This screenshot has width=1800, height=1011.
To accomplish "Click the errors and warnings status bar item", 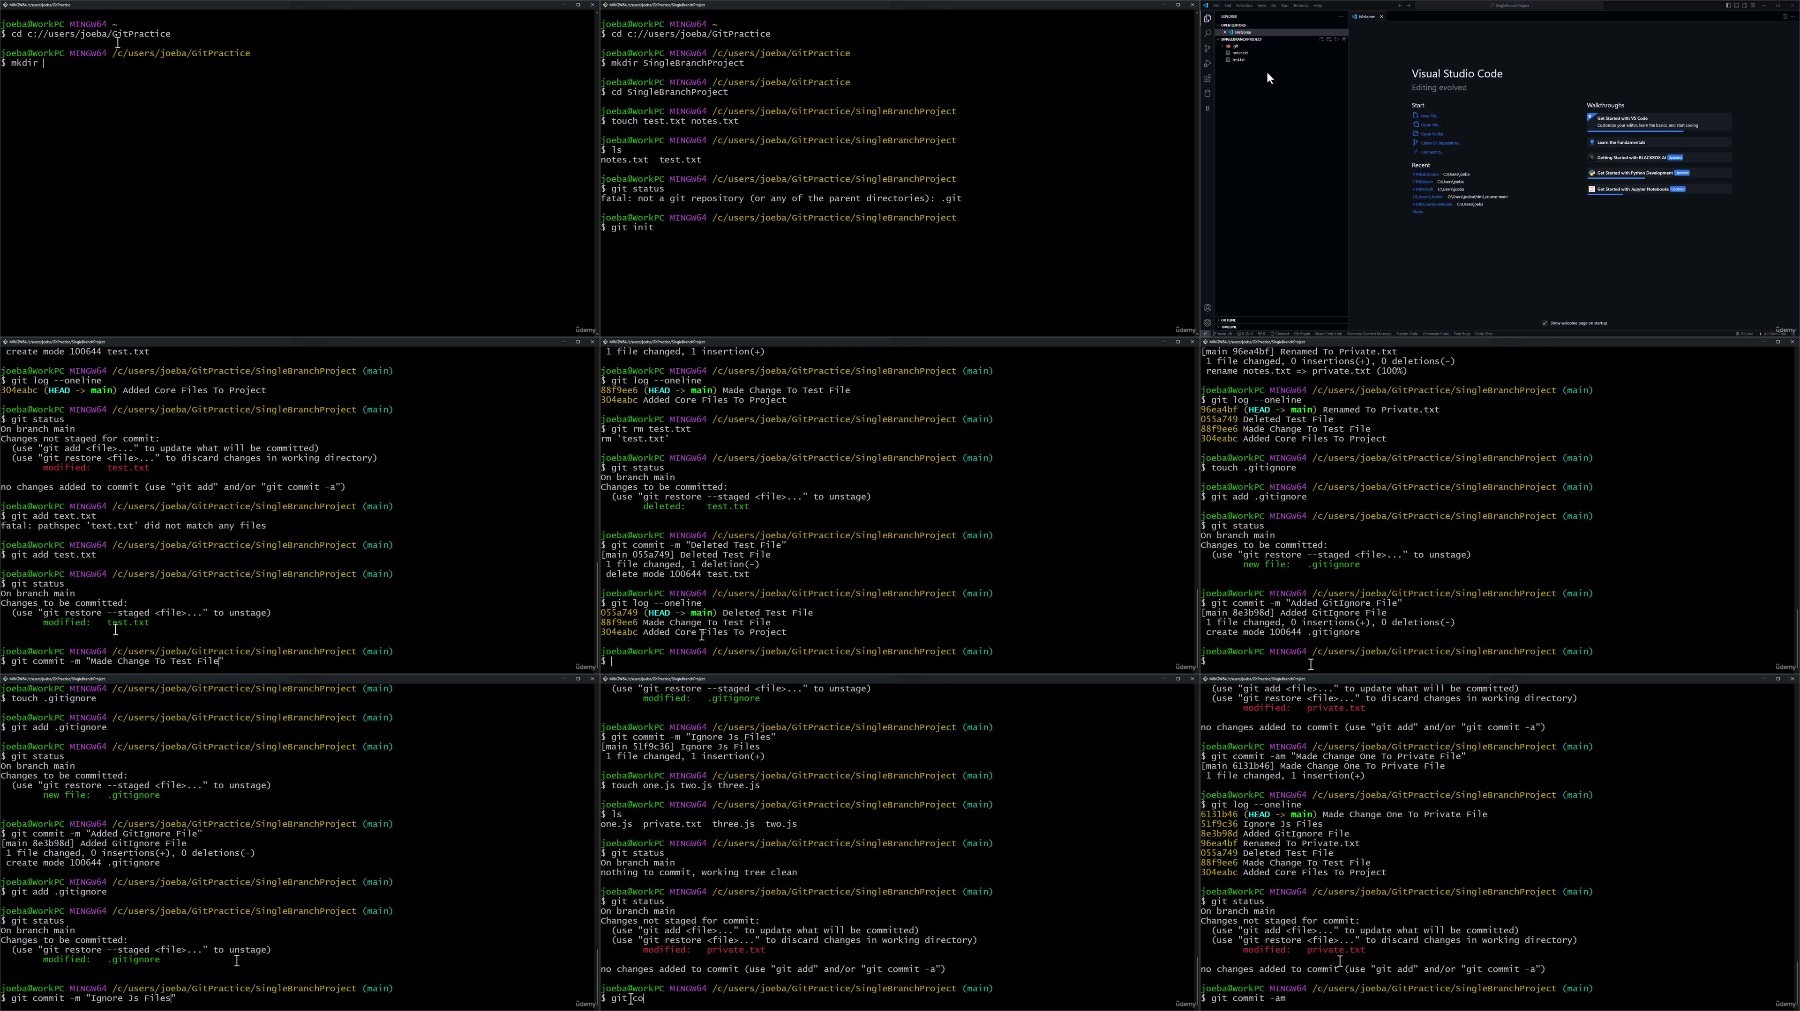I will coord(1245,333).
